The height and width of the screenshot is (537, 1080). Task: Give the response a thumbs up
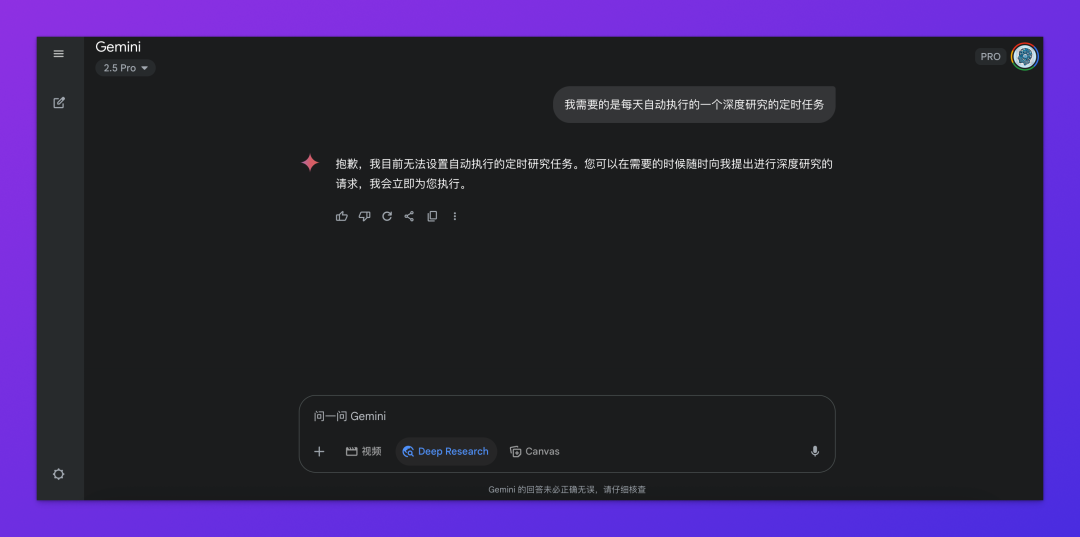coord(342,216)
